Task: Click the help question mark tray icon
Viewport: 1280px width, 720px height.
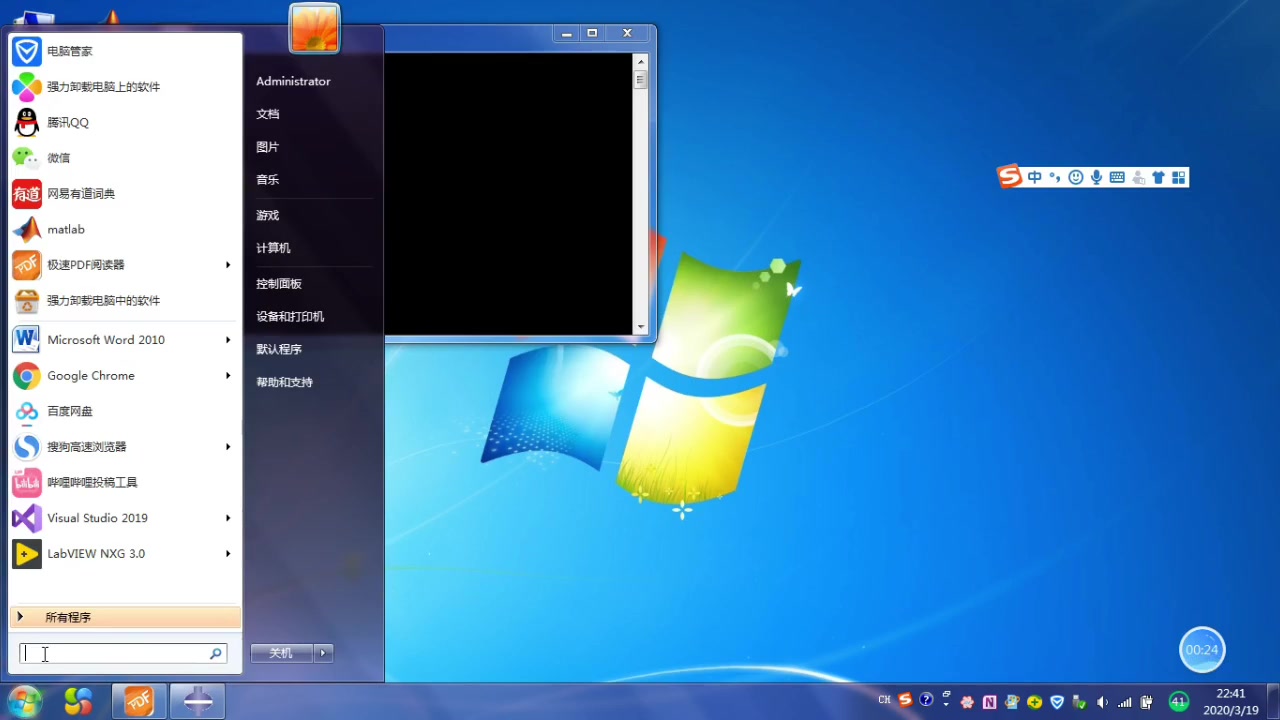Action: point(926,700)
